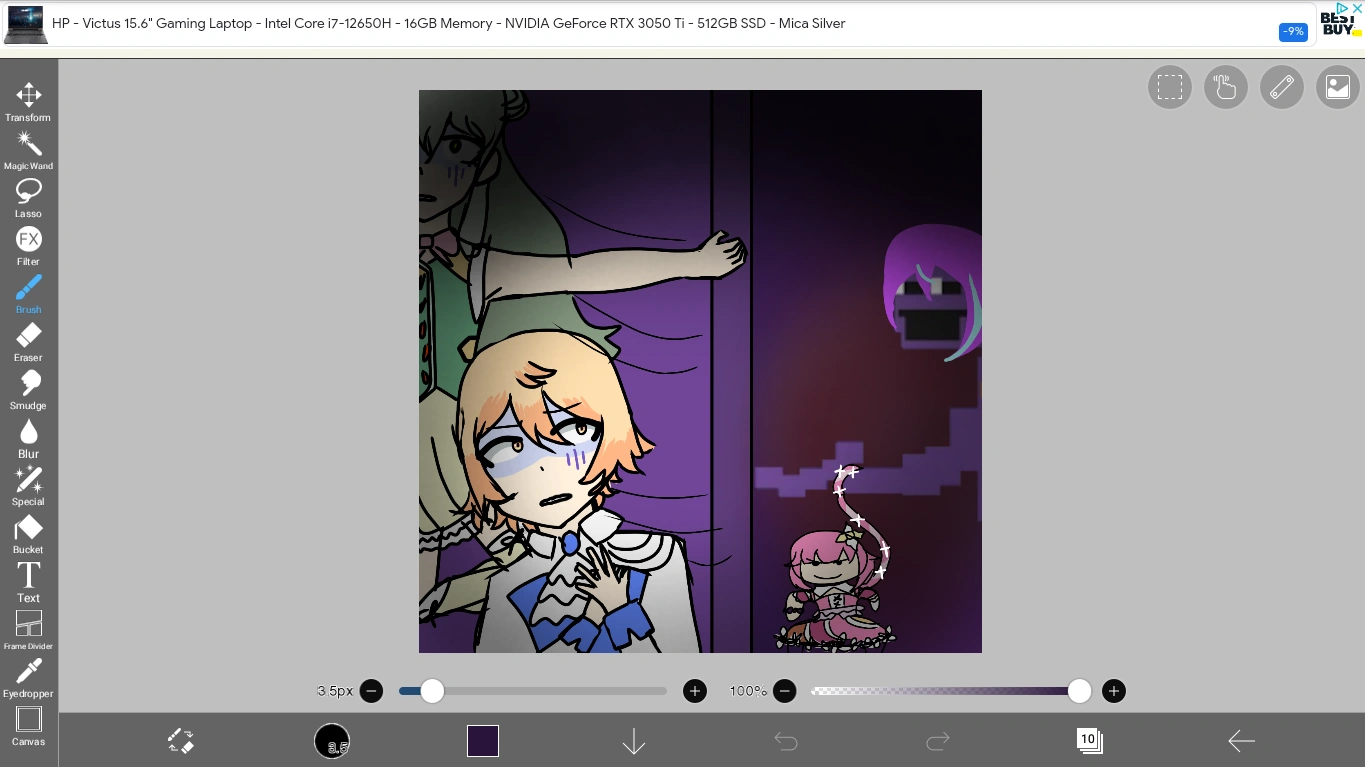Redo the last undone action
The width and height of the screenshot is (1365, 767).
click(938, 741)
